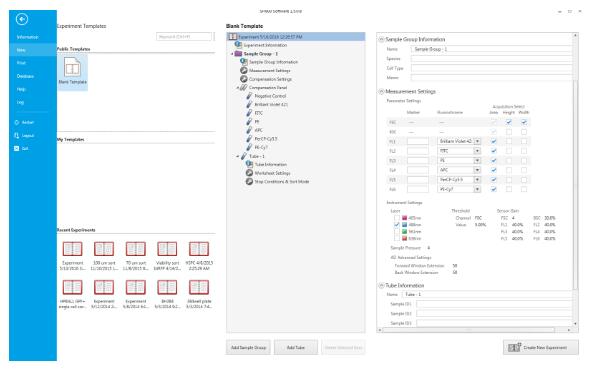This screenshot has width=601, height=371.
Task: Select the New menu item
Action: pos(21,50)
